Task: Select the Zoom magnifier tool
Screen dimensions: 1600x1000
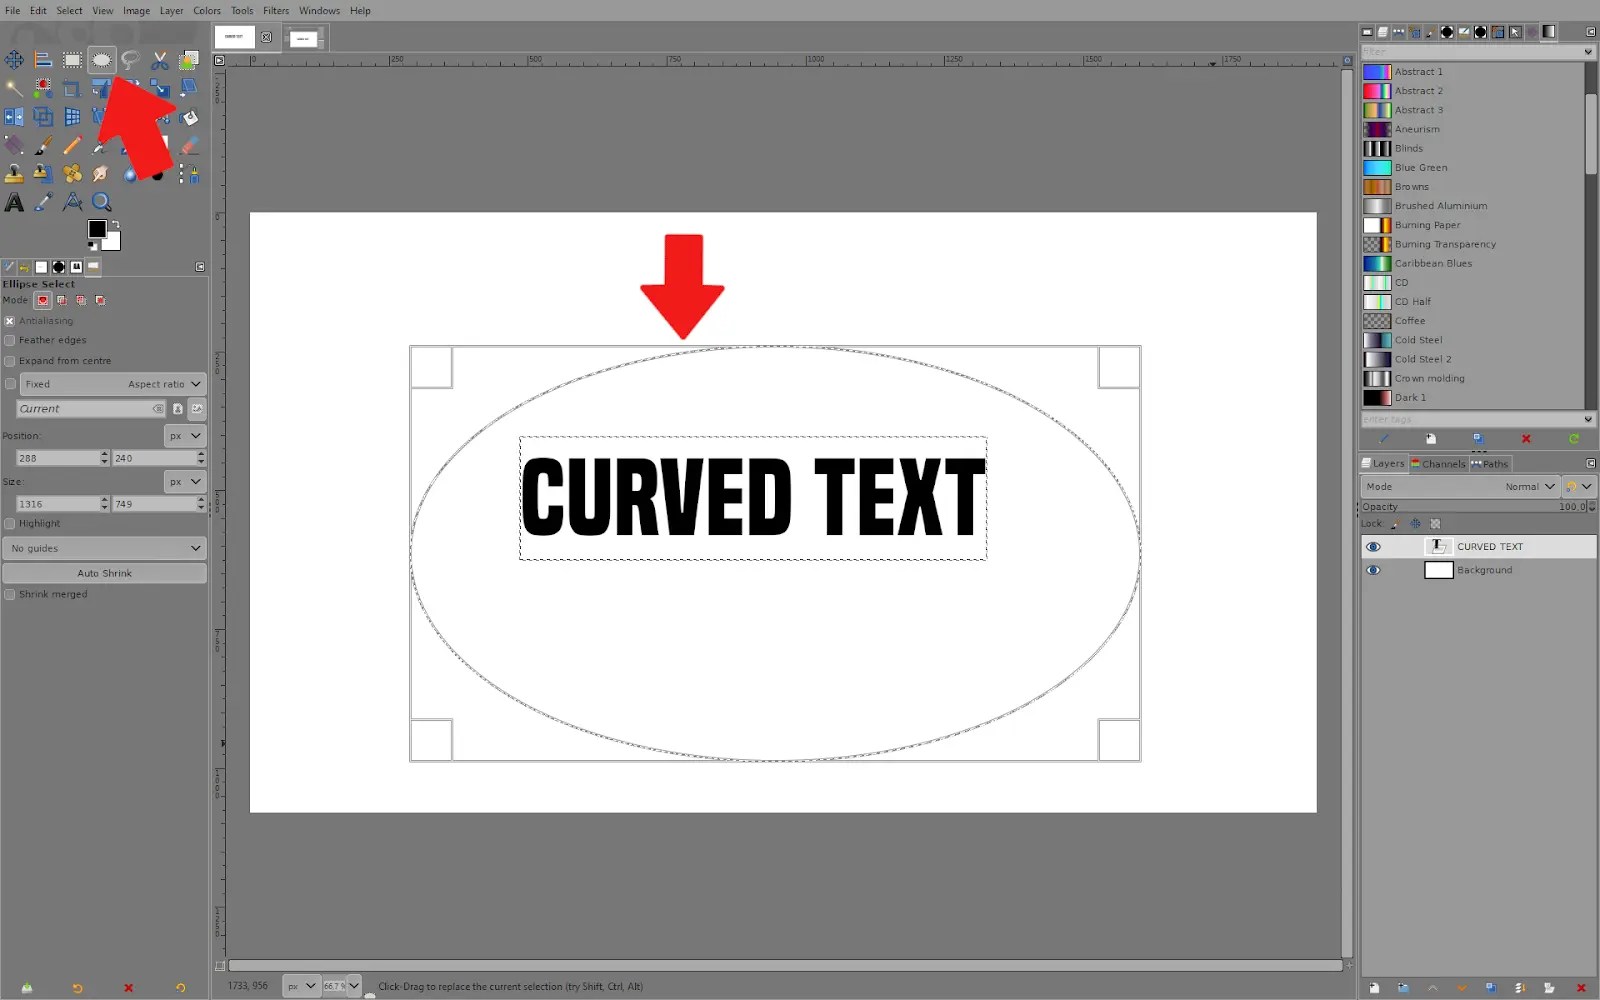Action: (x=102, y=201)
